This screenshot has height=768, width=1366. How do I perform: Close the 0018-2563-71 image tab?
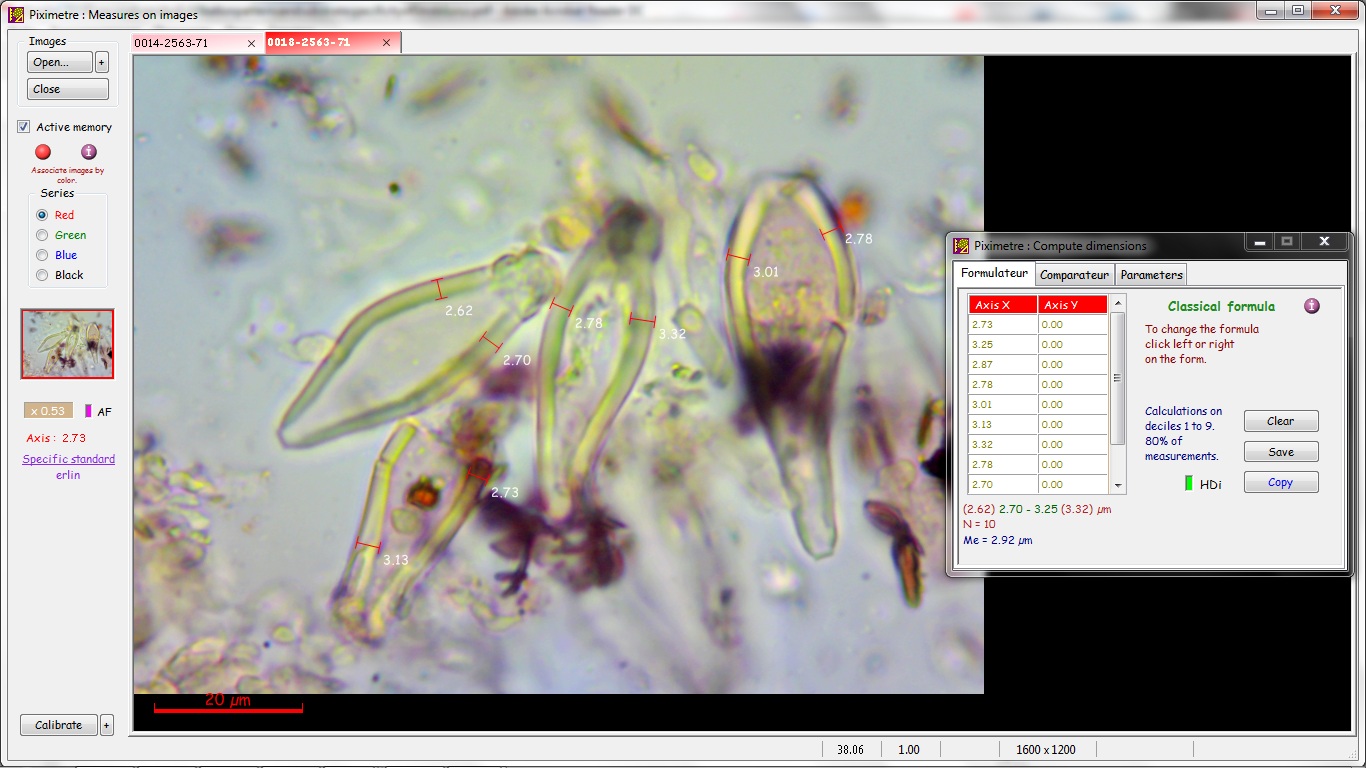[x=386, y=43]
